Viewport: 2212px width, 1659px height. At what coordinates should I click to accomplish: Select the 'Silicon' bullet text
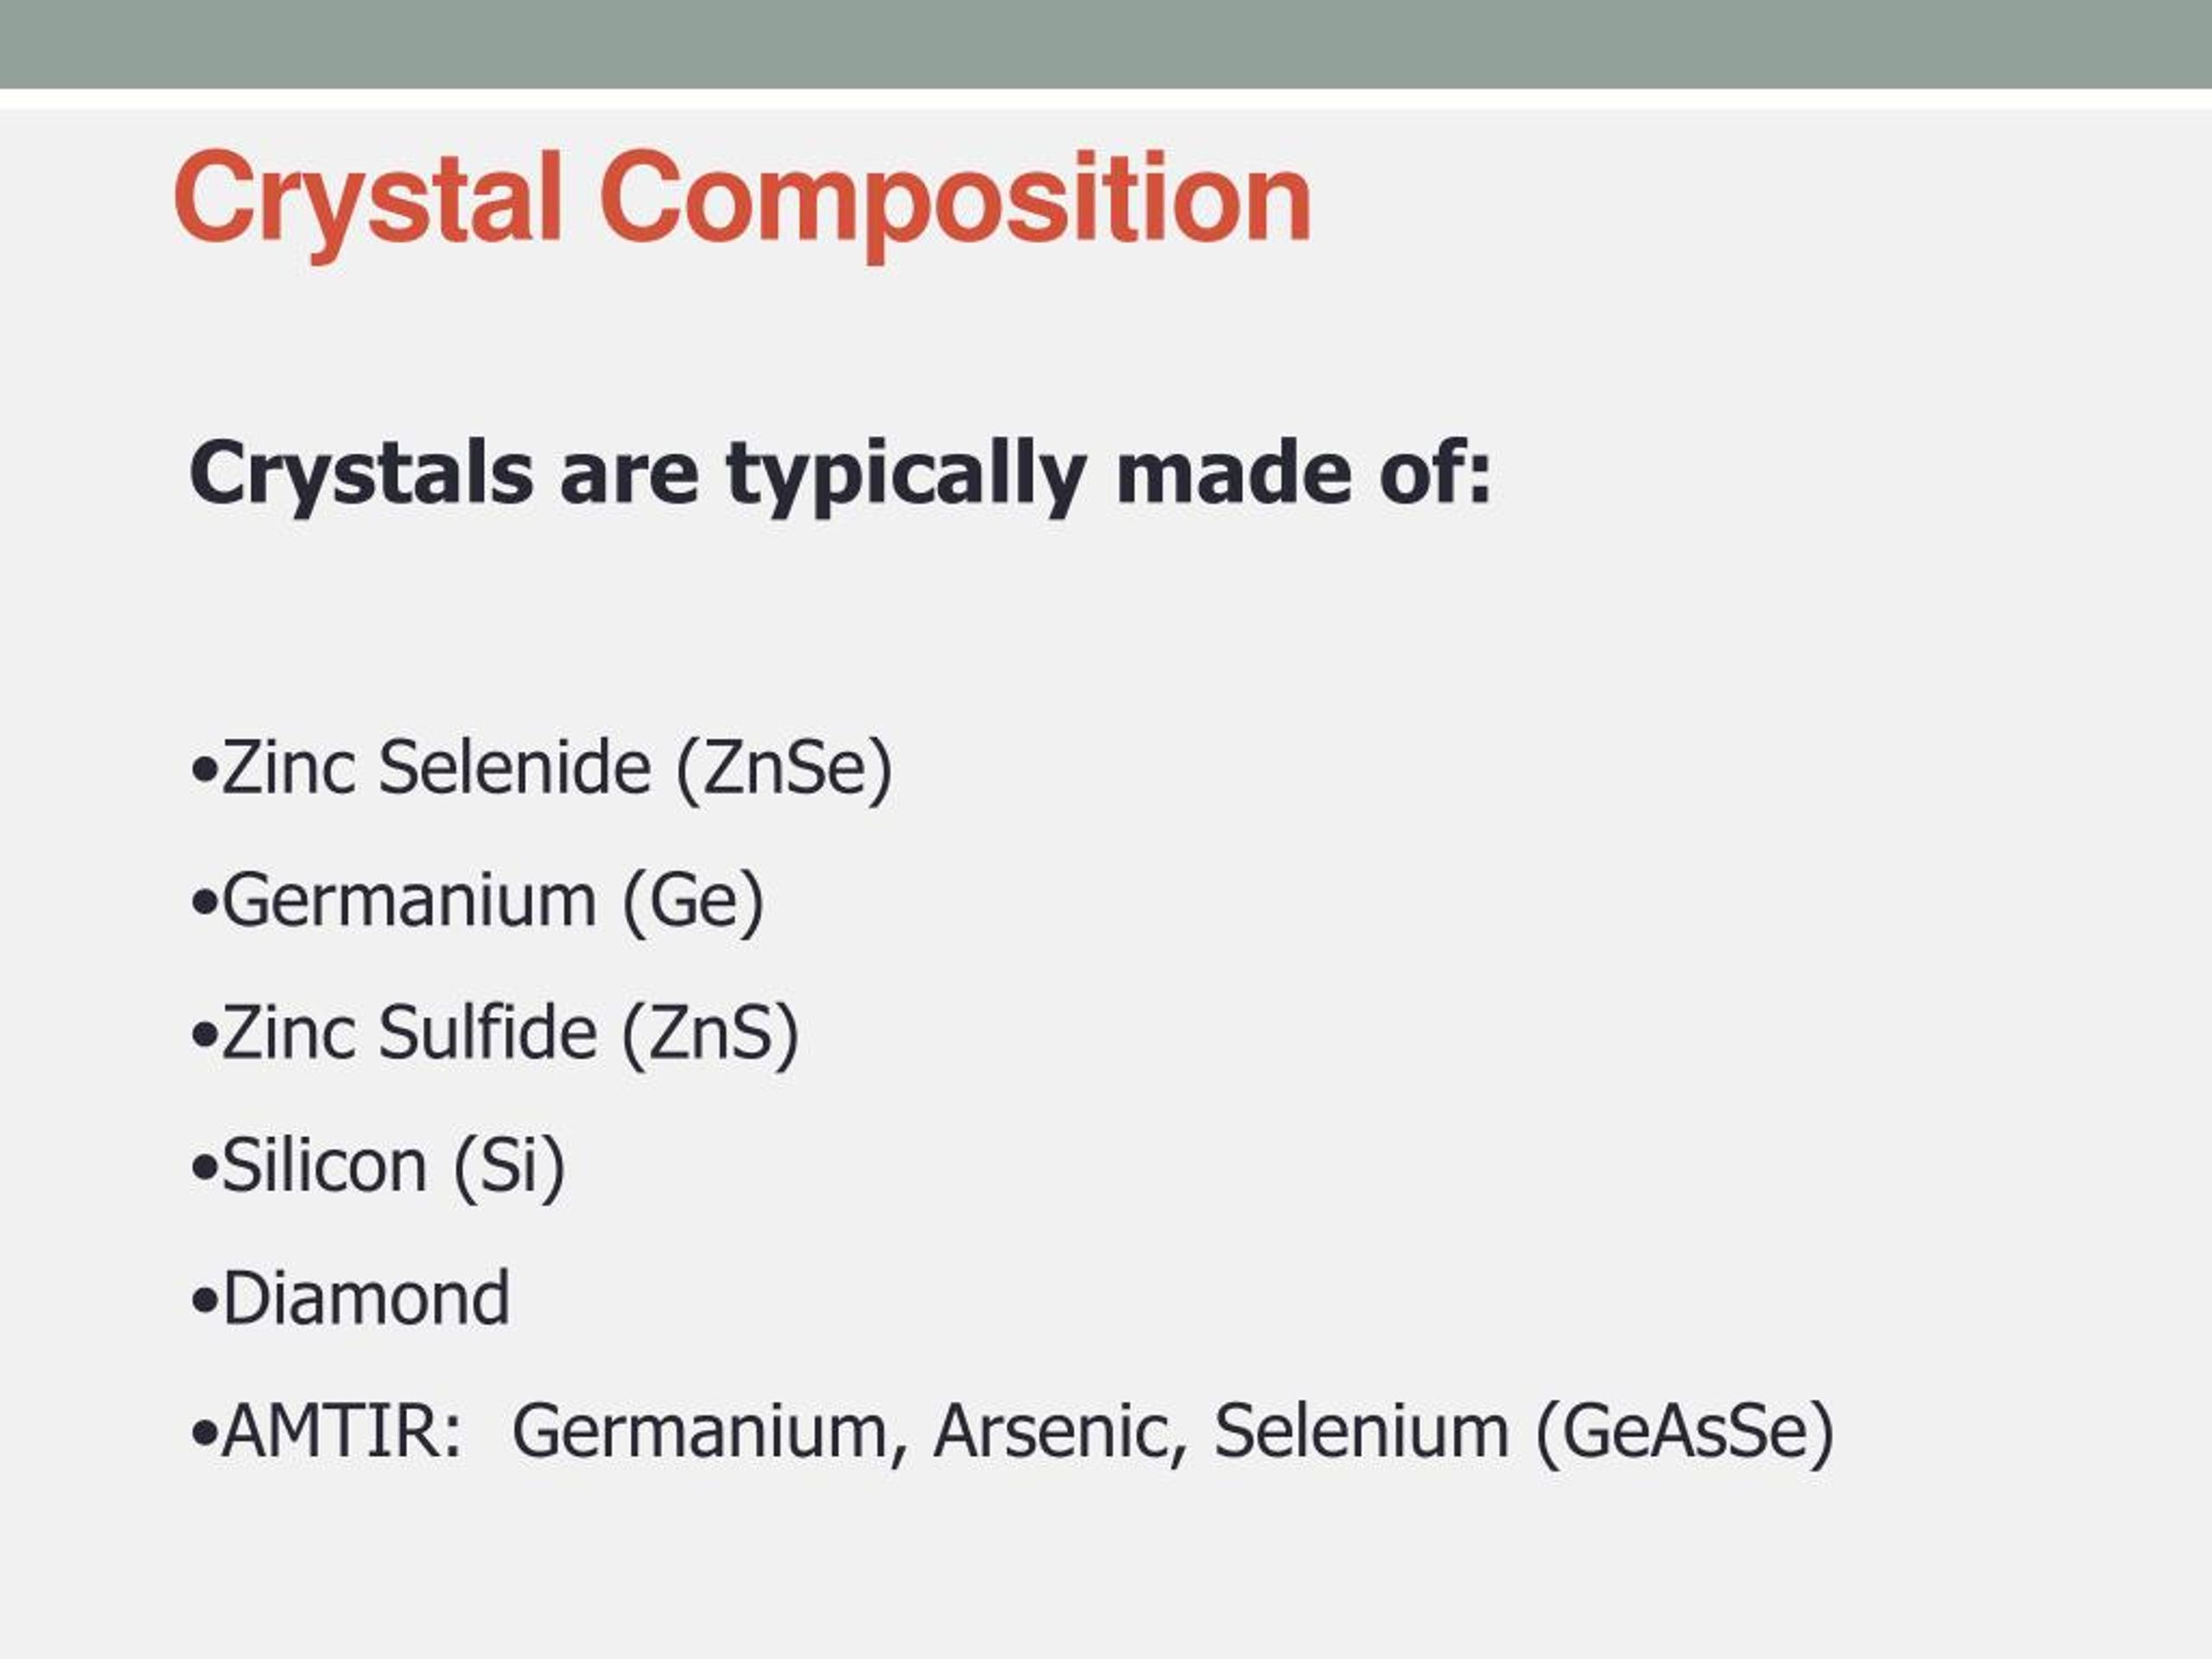coord(324,1166)
